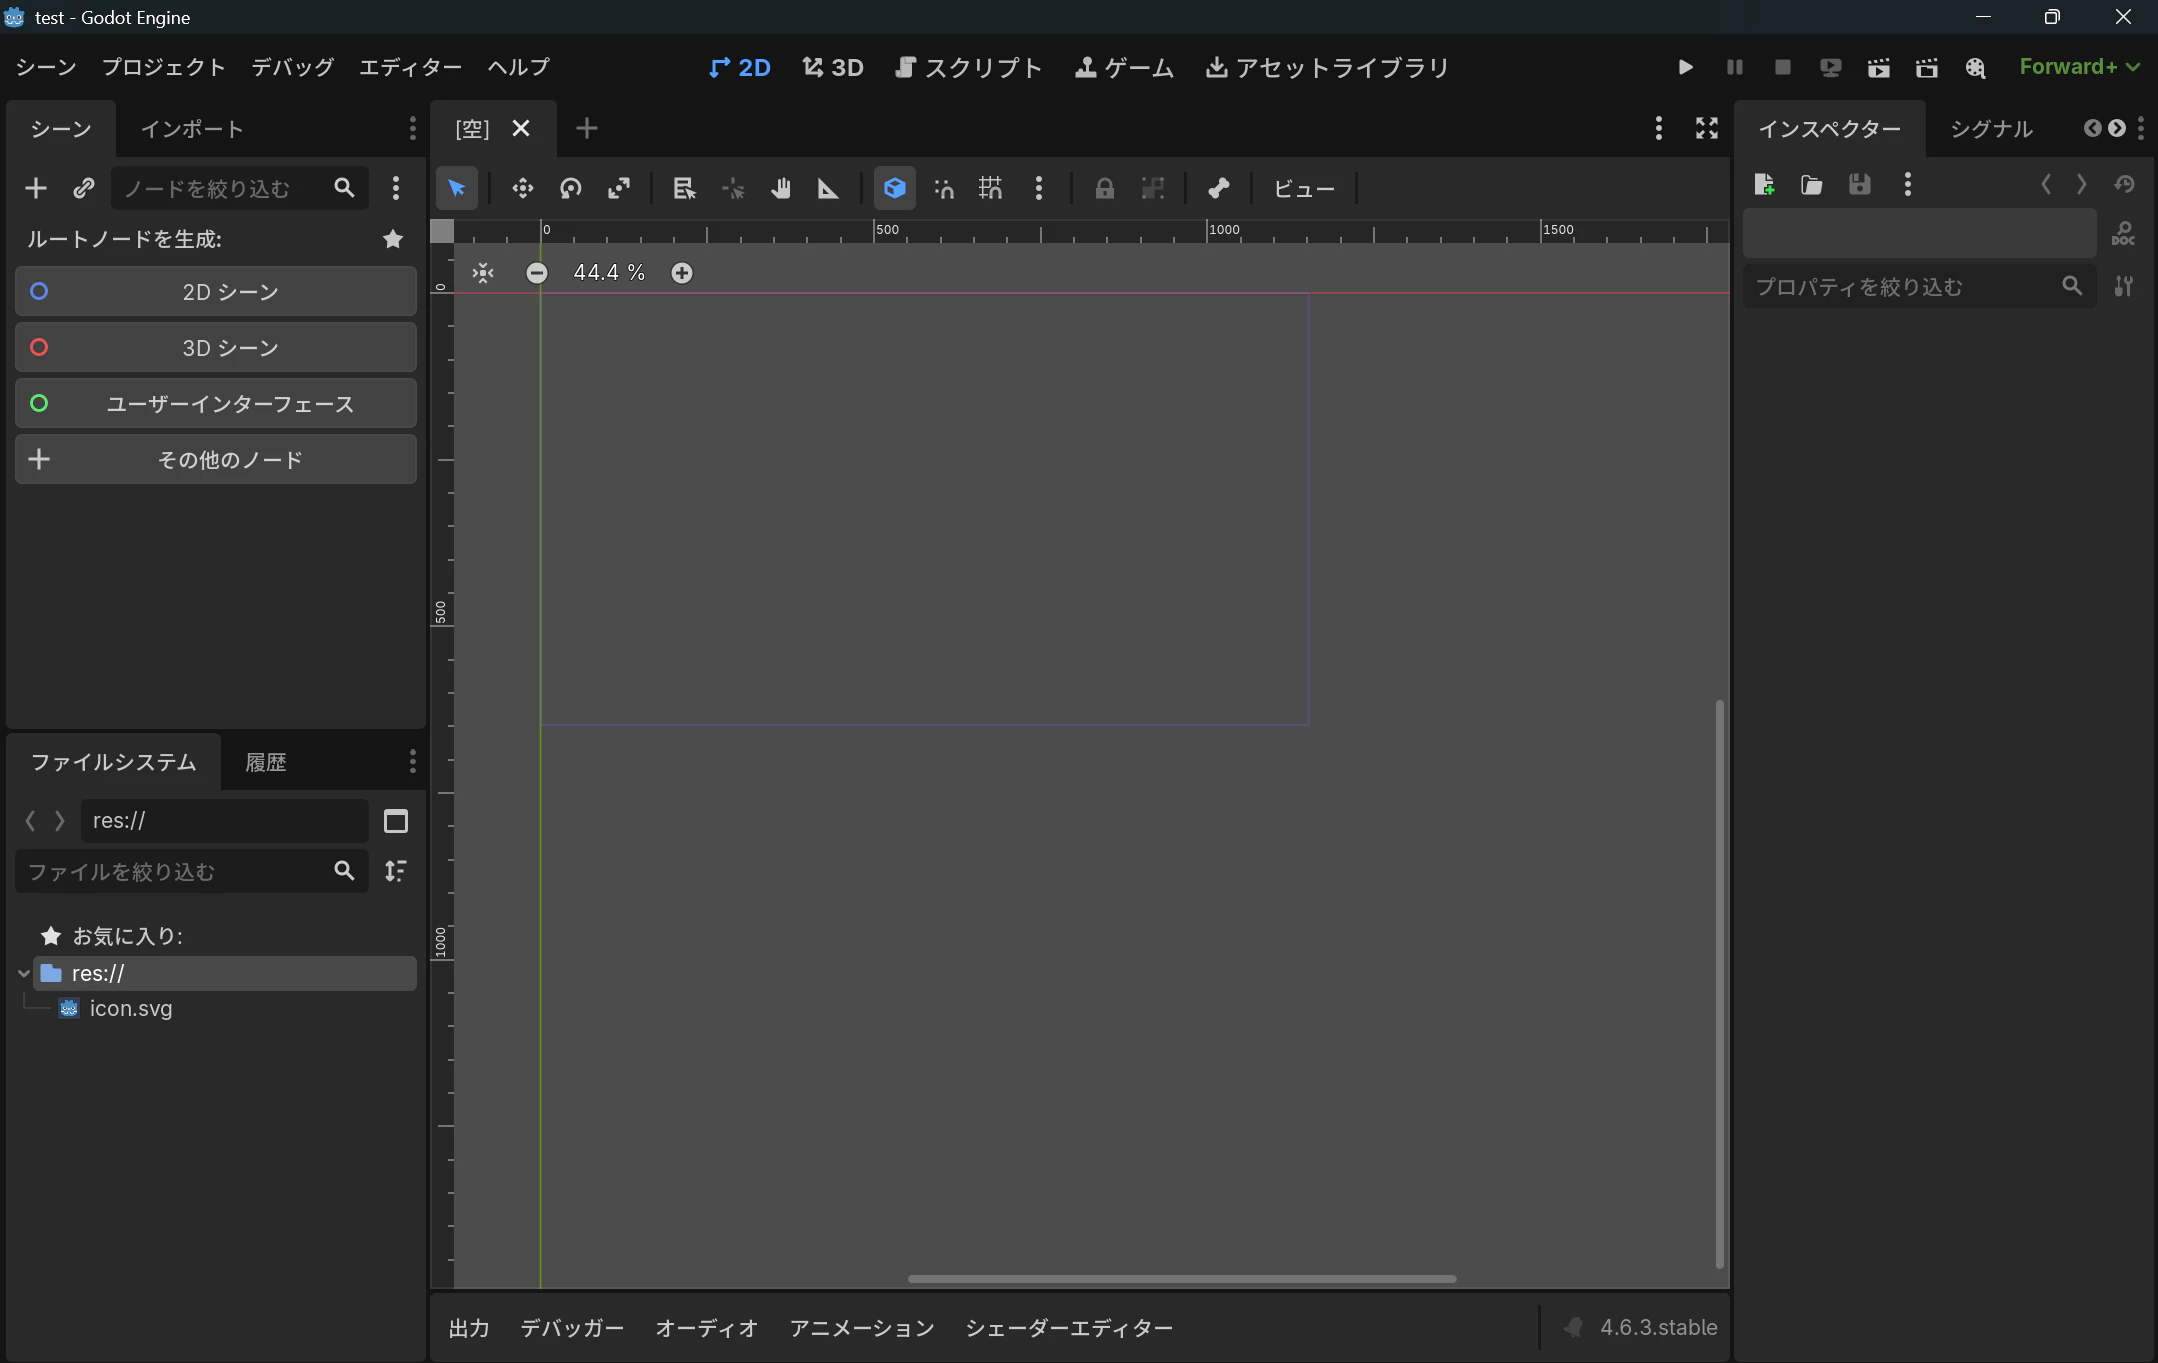Open the ビュー view menu
The width and height of the screenshot is (2158, 1363).
click(x=1304, y=188)
